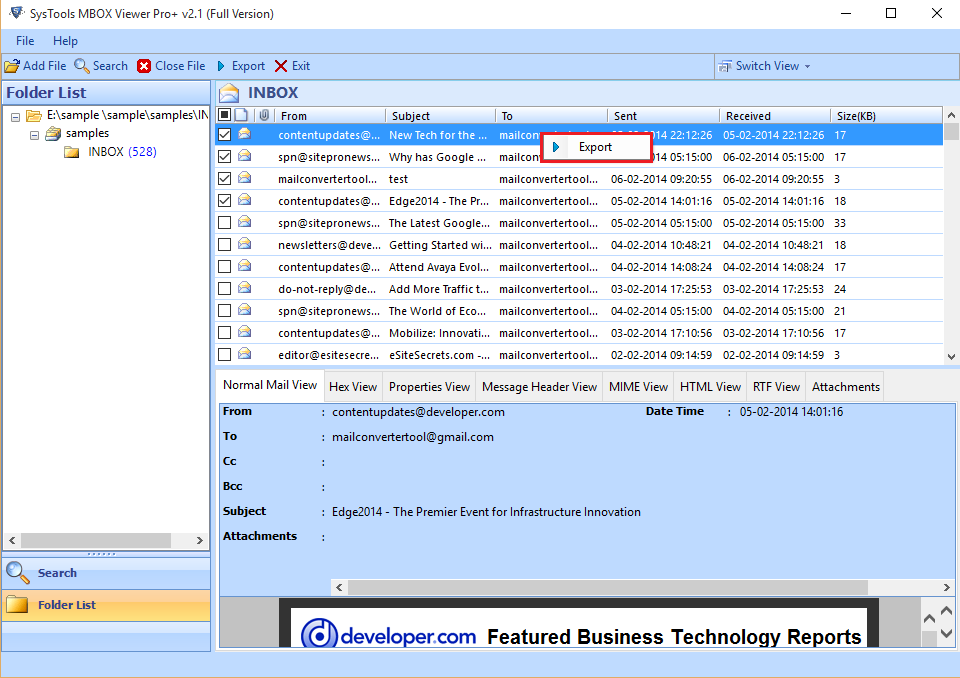Image resolution: width=960 pixels, height=678 pixels.
Task: Click the developer.com logo in preview
Action: 389,635
